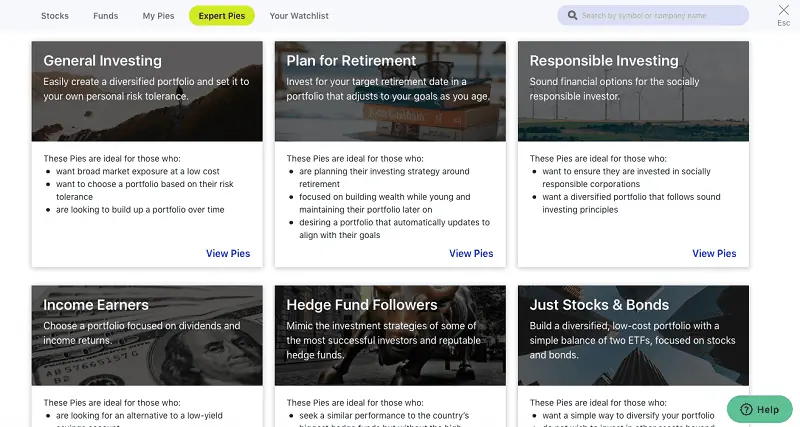Go to Your Watchlist tab
This screenshot has width=800, height=427.
tap(299, 16)
